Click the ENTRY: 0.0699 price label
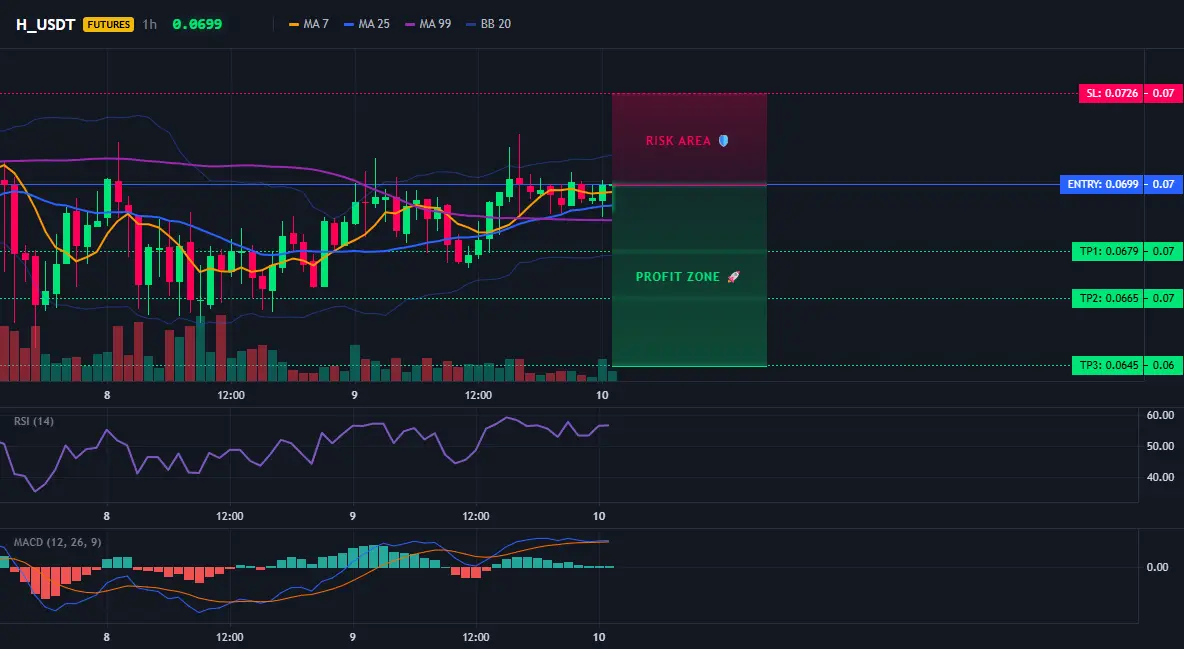 coord(1102,184)
